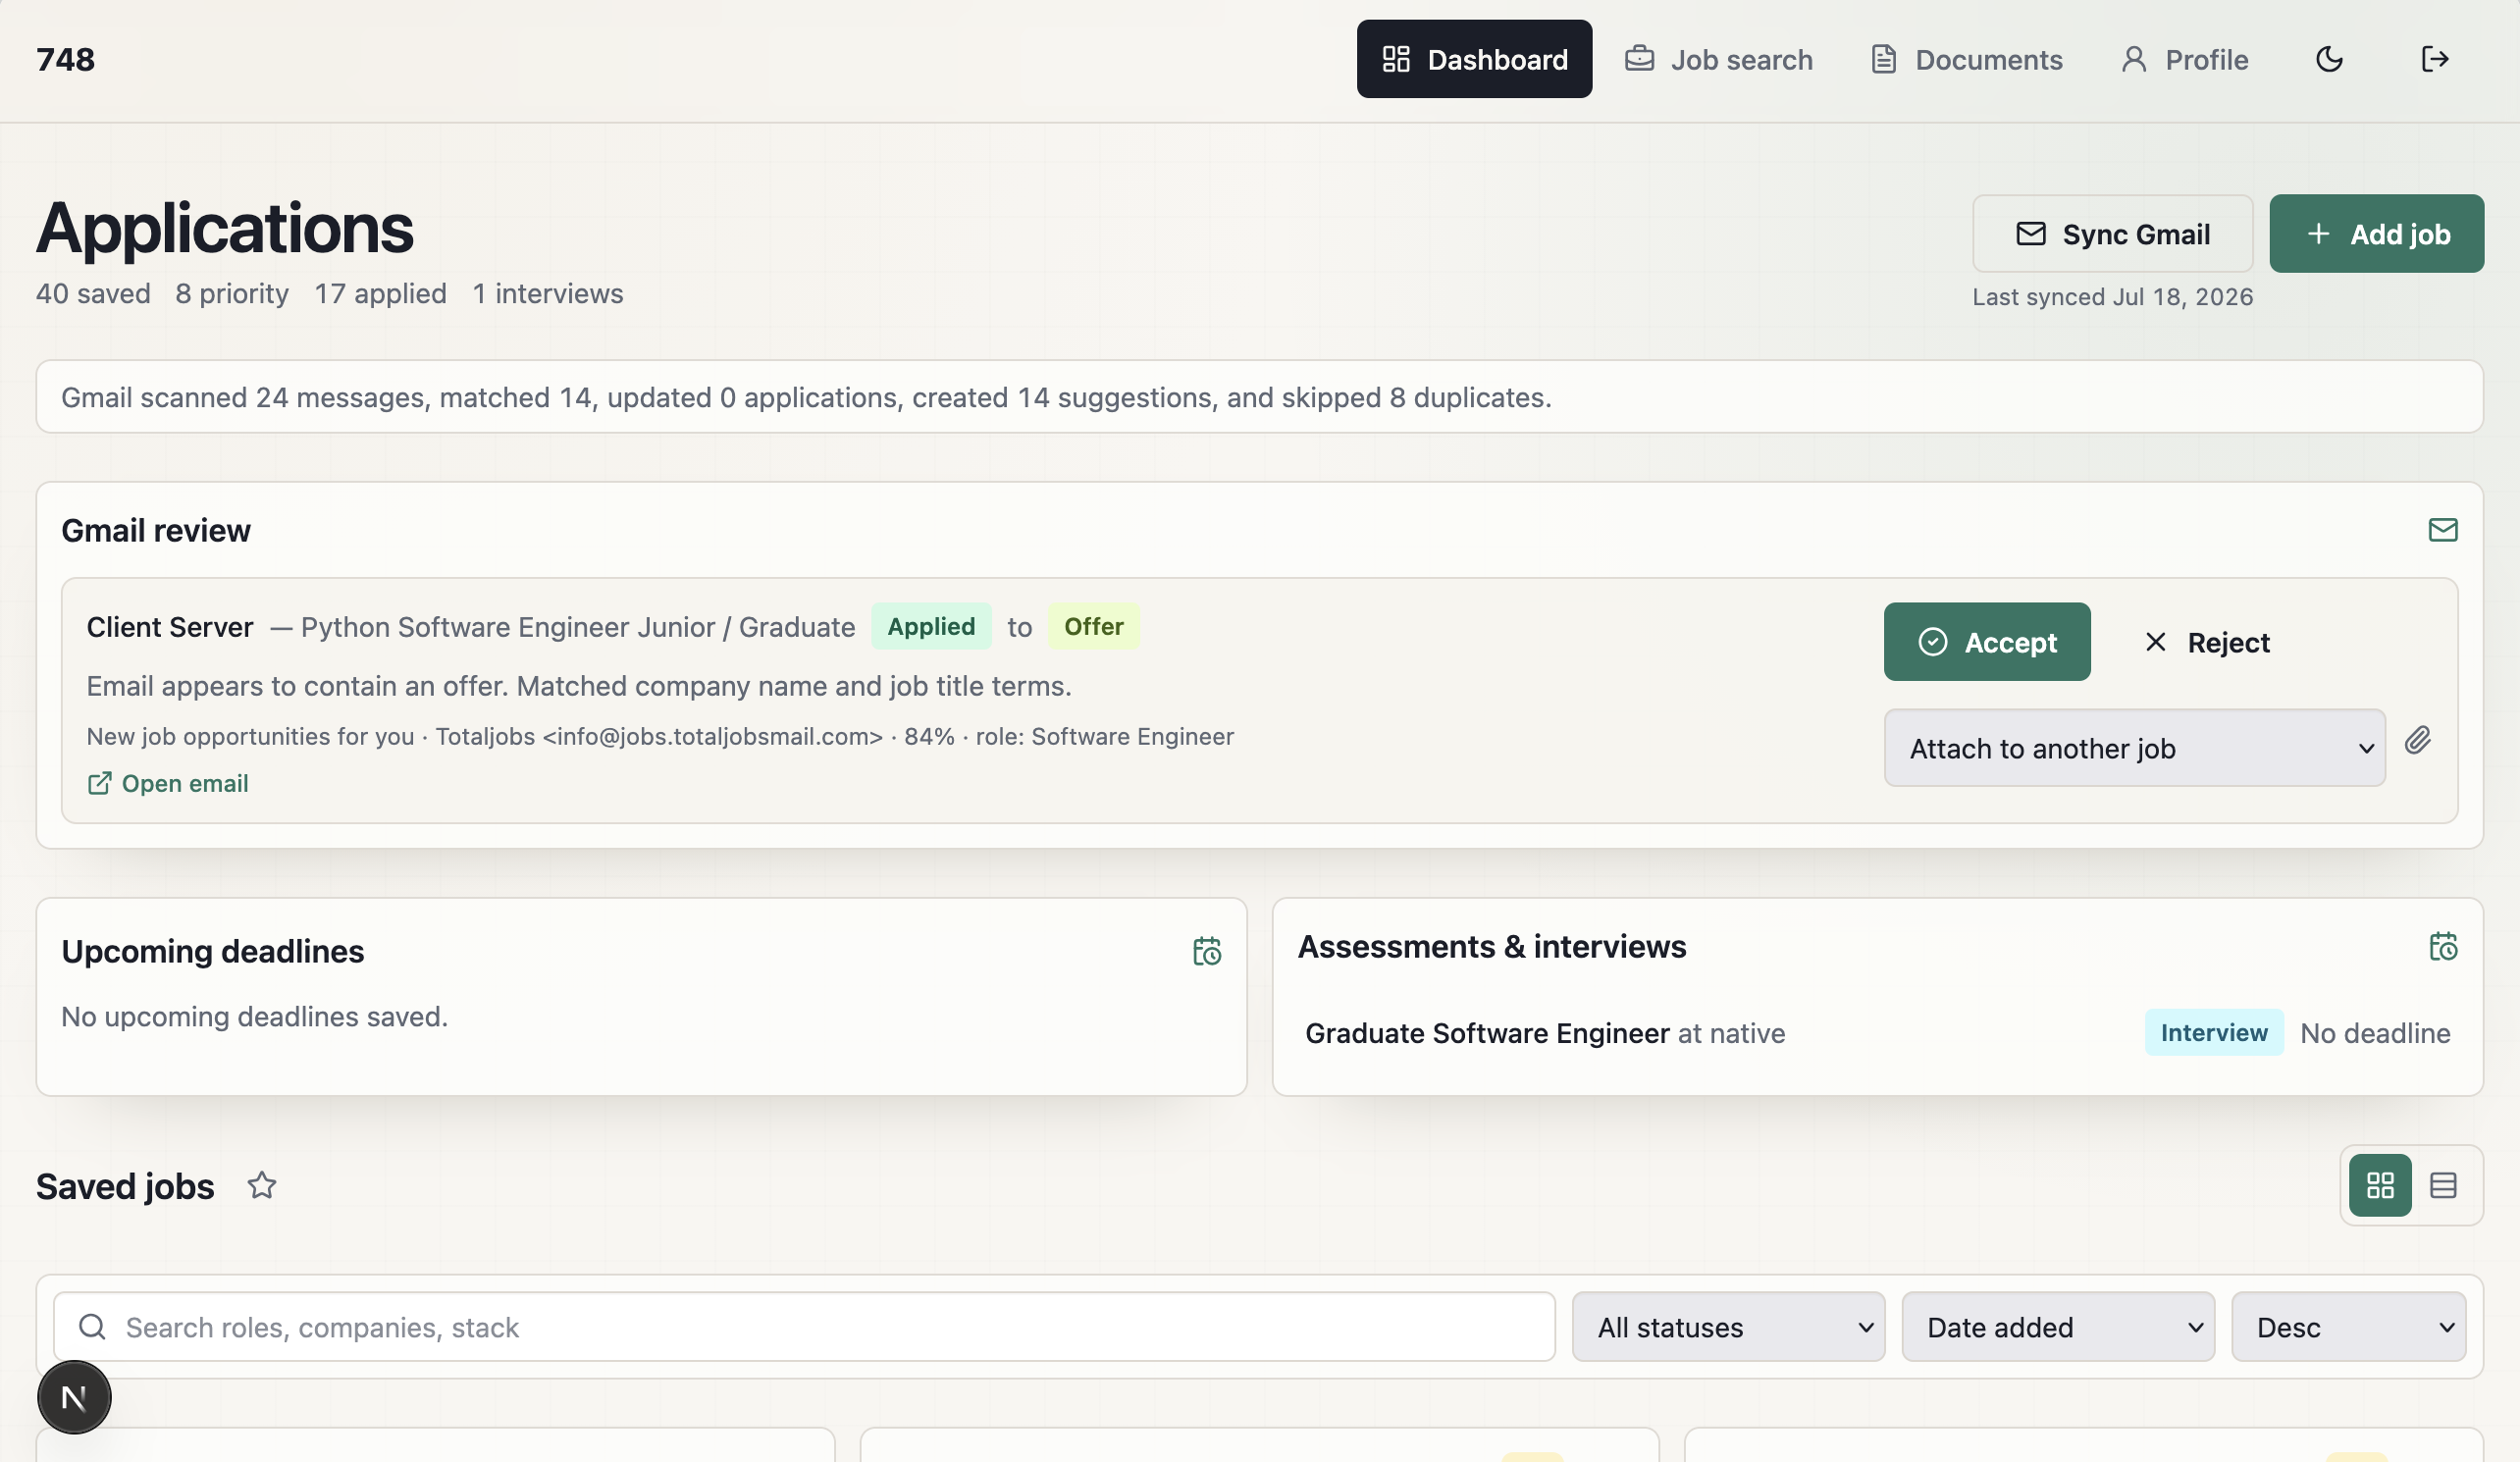Click the Client Server company name
This screenshot has width=2520, height=1462.
(x=170, y=627)
